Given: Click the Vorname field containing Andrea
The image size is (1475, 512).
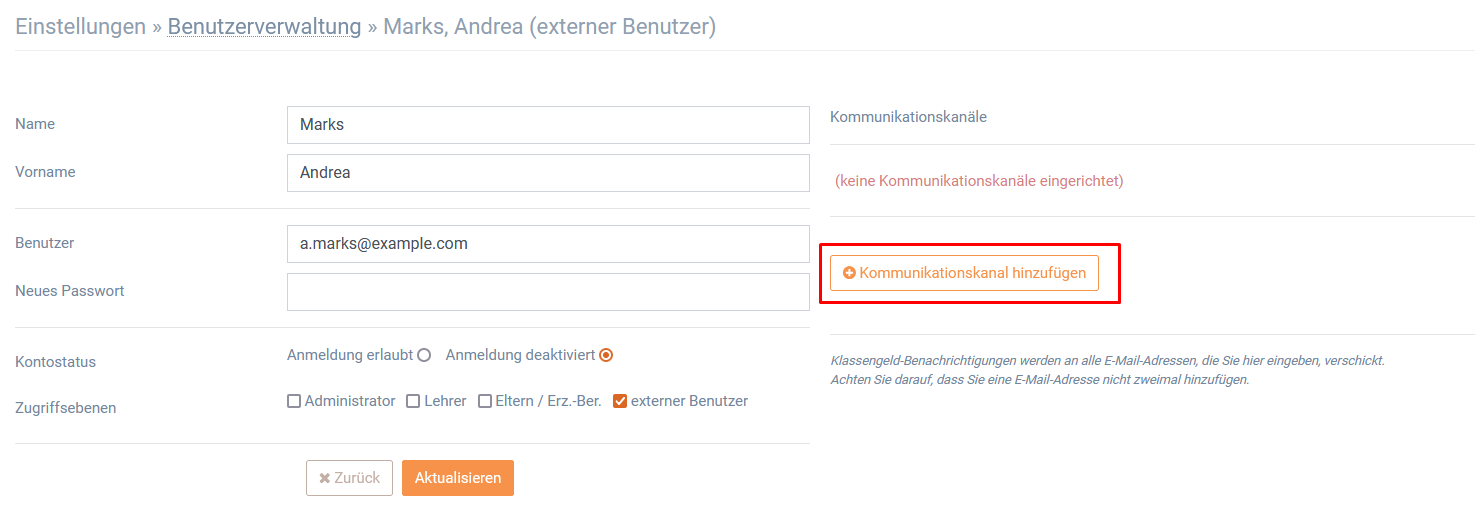Looking at the screenshot, I should [x=548, y=173].
